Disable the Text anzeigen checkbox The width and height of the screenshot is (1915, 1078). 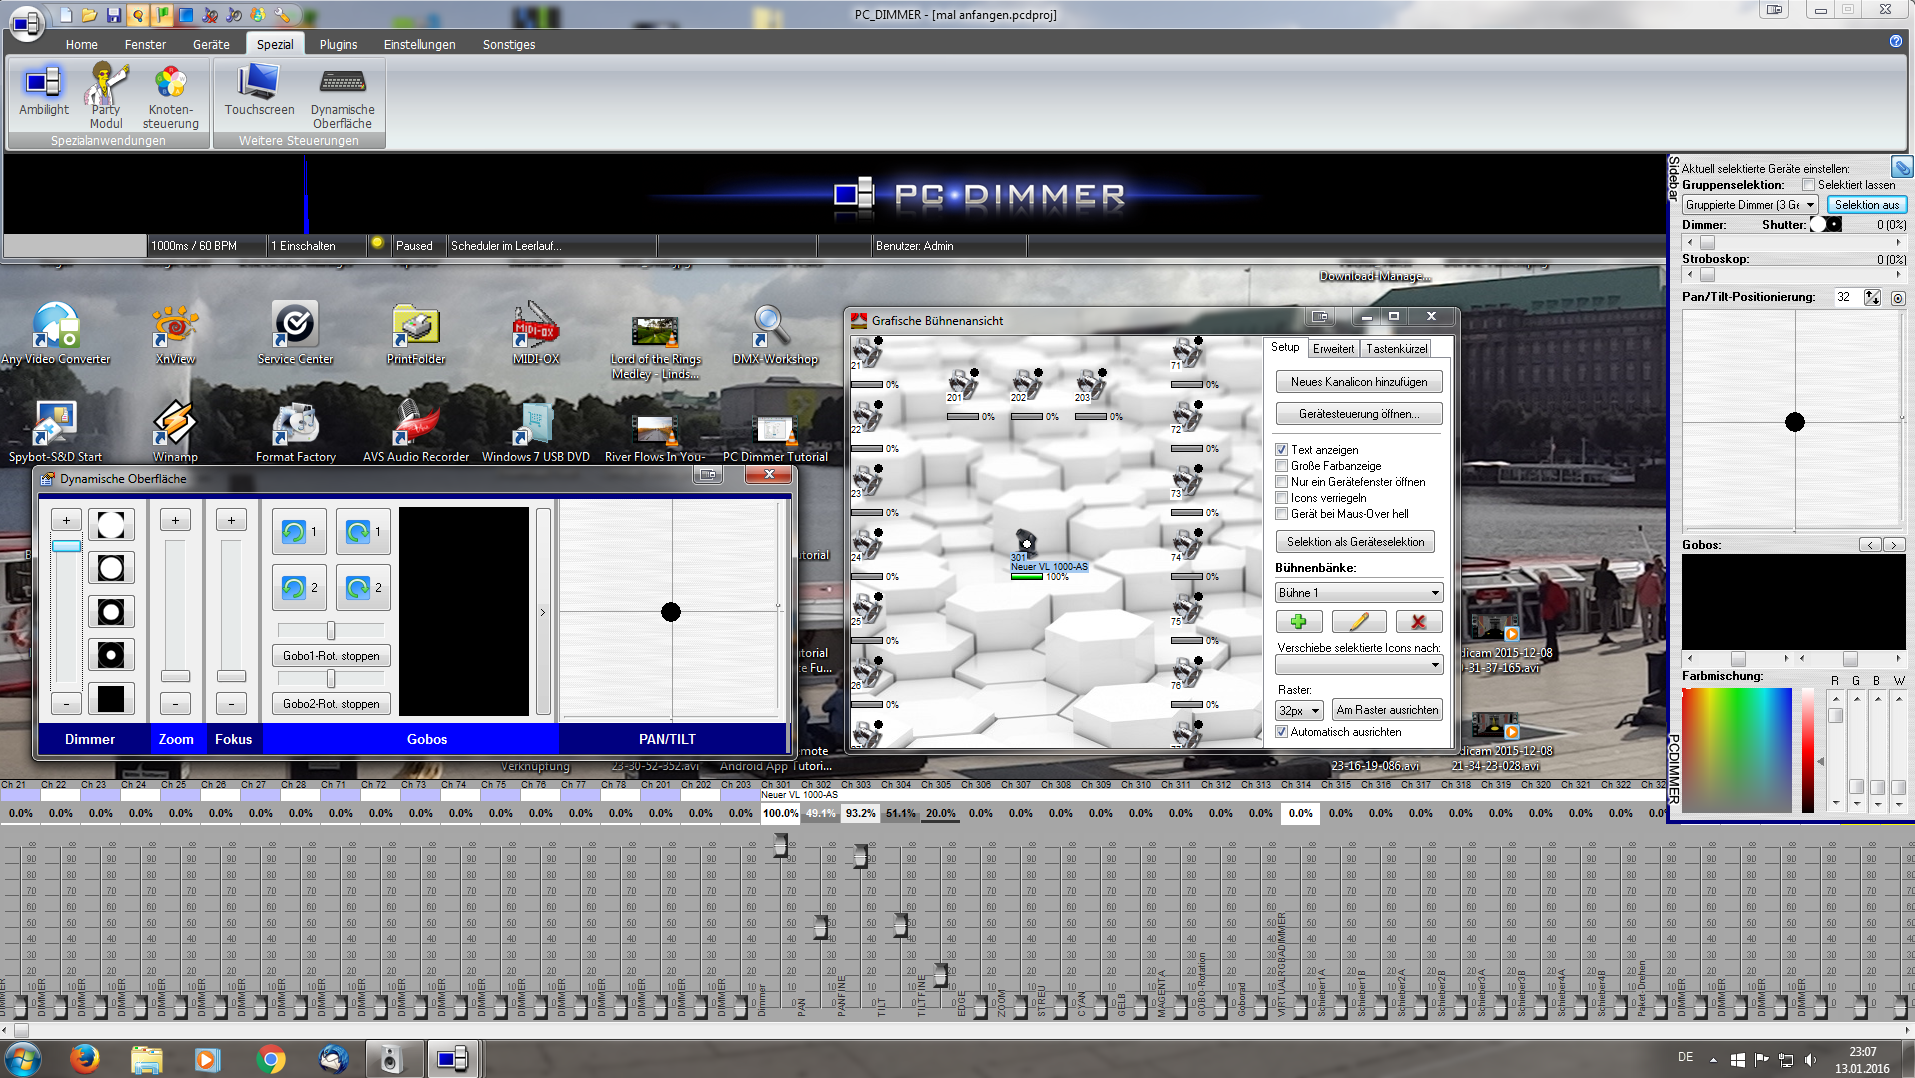click(1282, 450)
